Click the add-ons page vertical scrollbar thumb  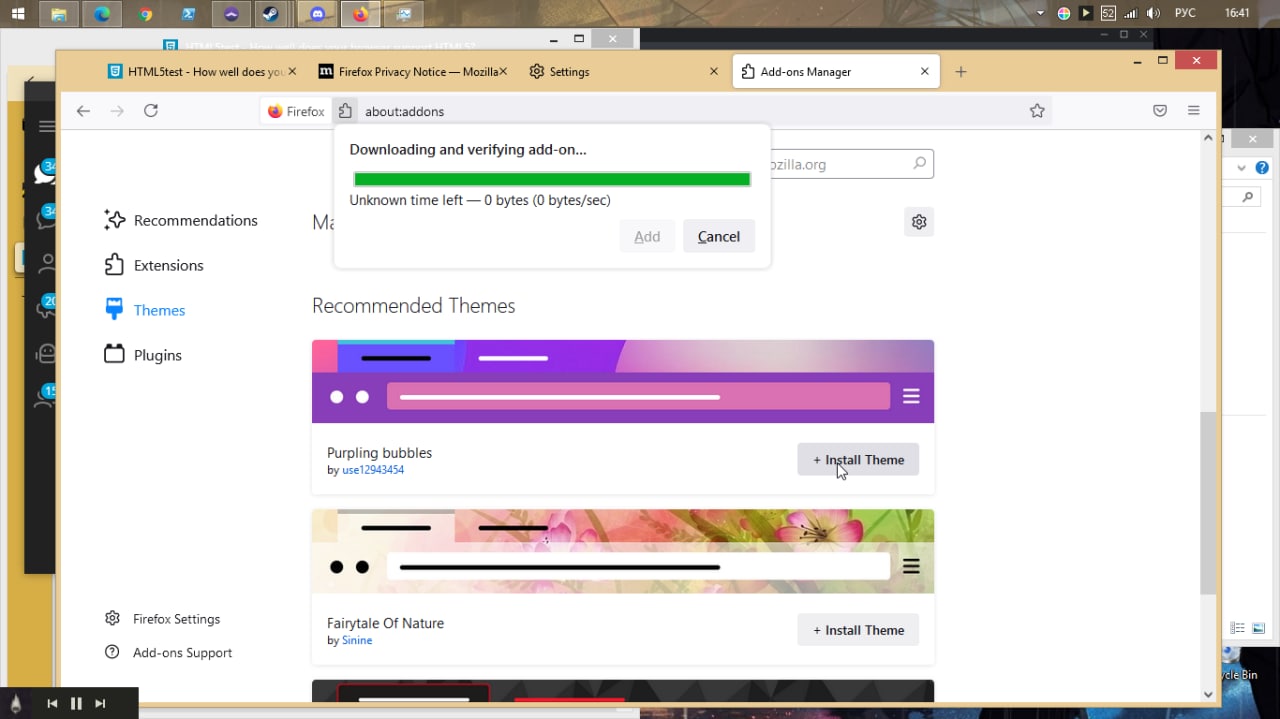tap(1208, 503)
